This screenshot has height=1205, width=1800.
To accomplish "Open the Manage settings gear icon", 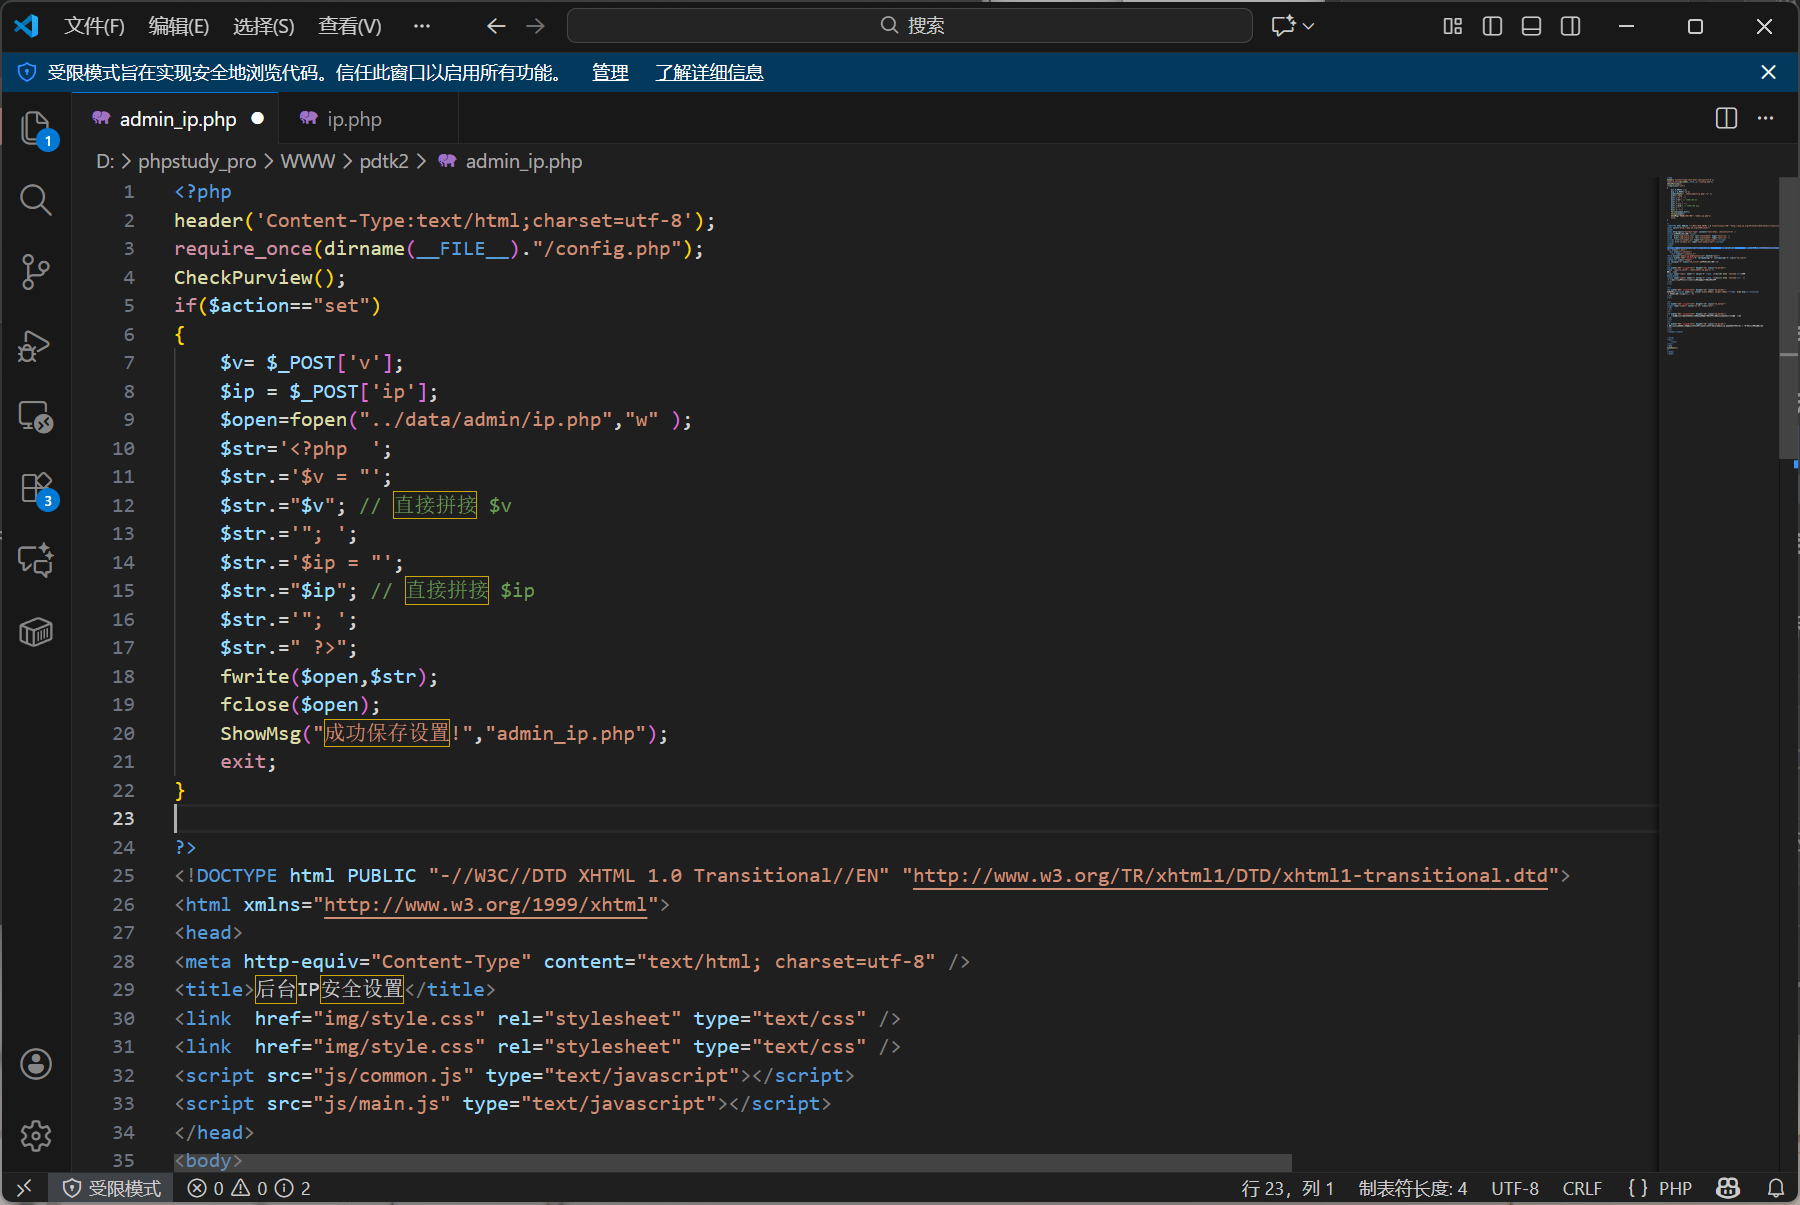I will click(x=36, y=1135).
